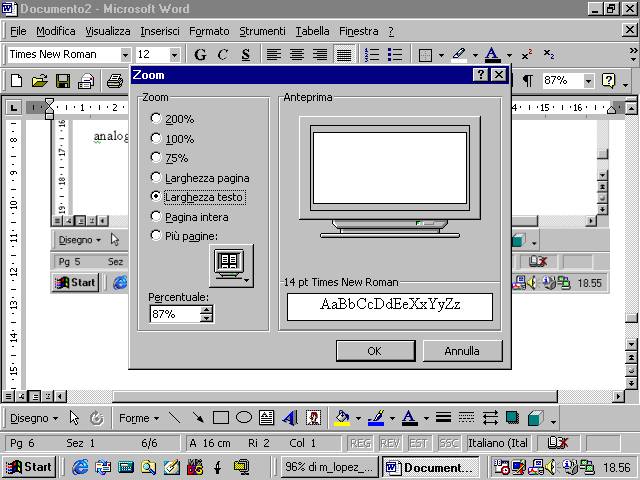Launch Internet Explorer from quick launch

click(80, 467)
